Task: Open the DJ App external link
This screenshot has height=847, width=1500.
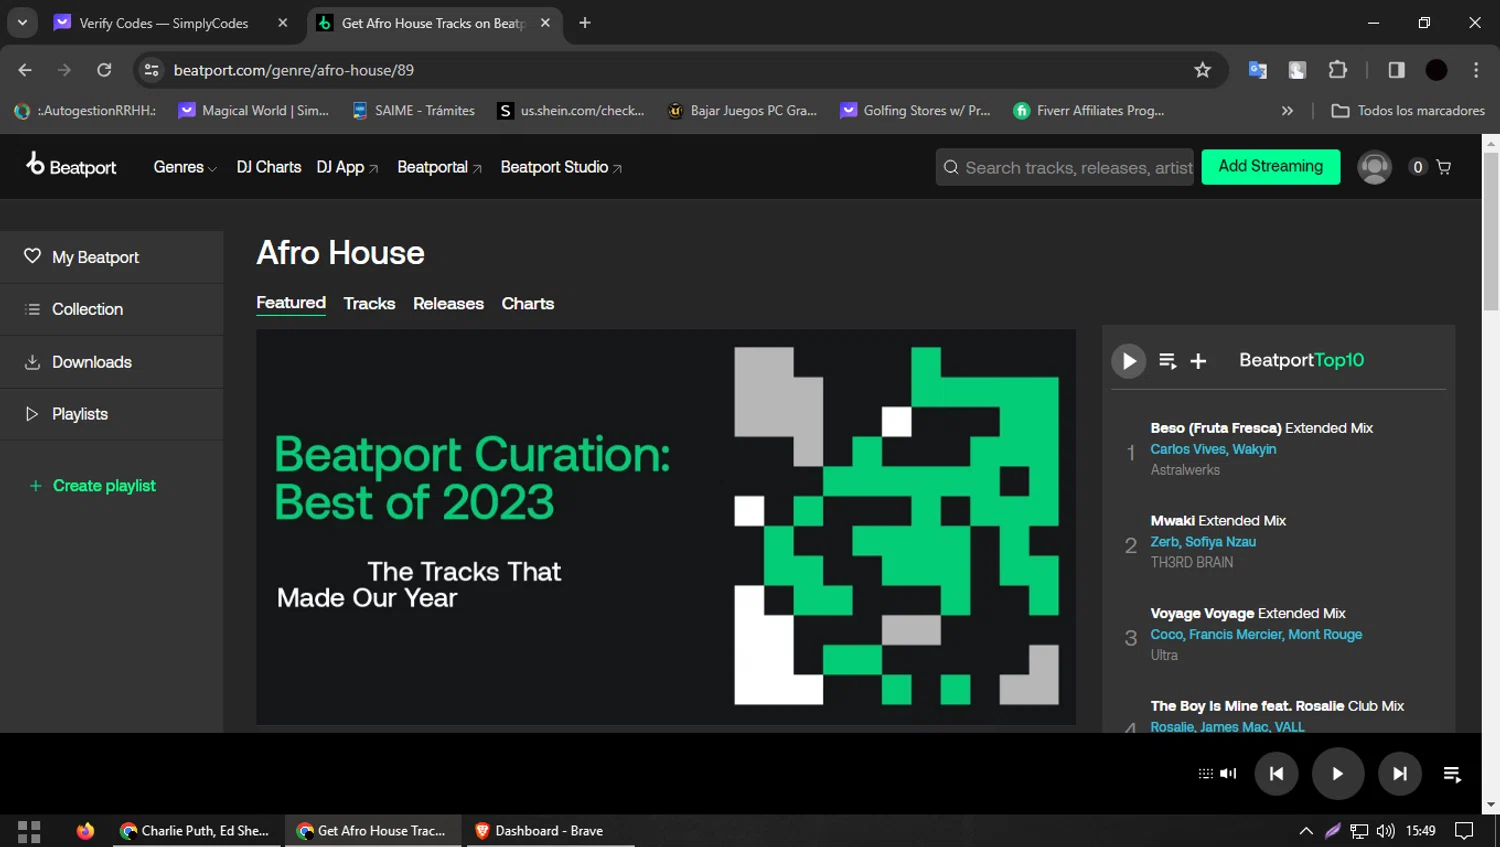Action: coord(347,167)
